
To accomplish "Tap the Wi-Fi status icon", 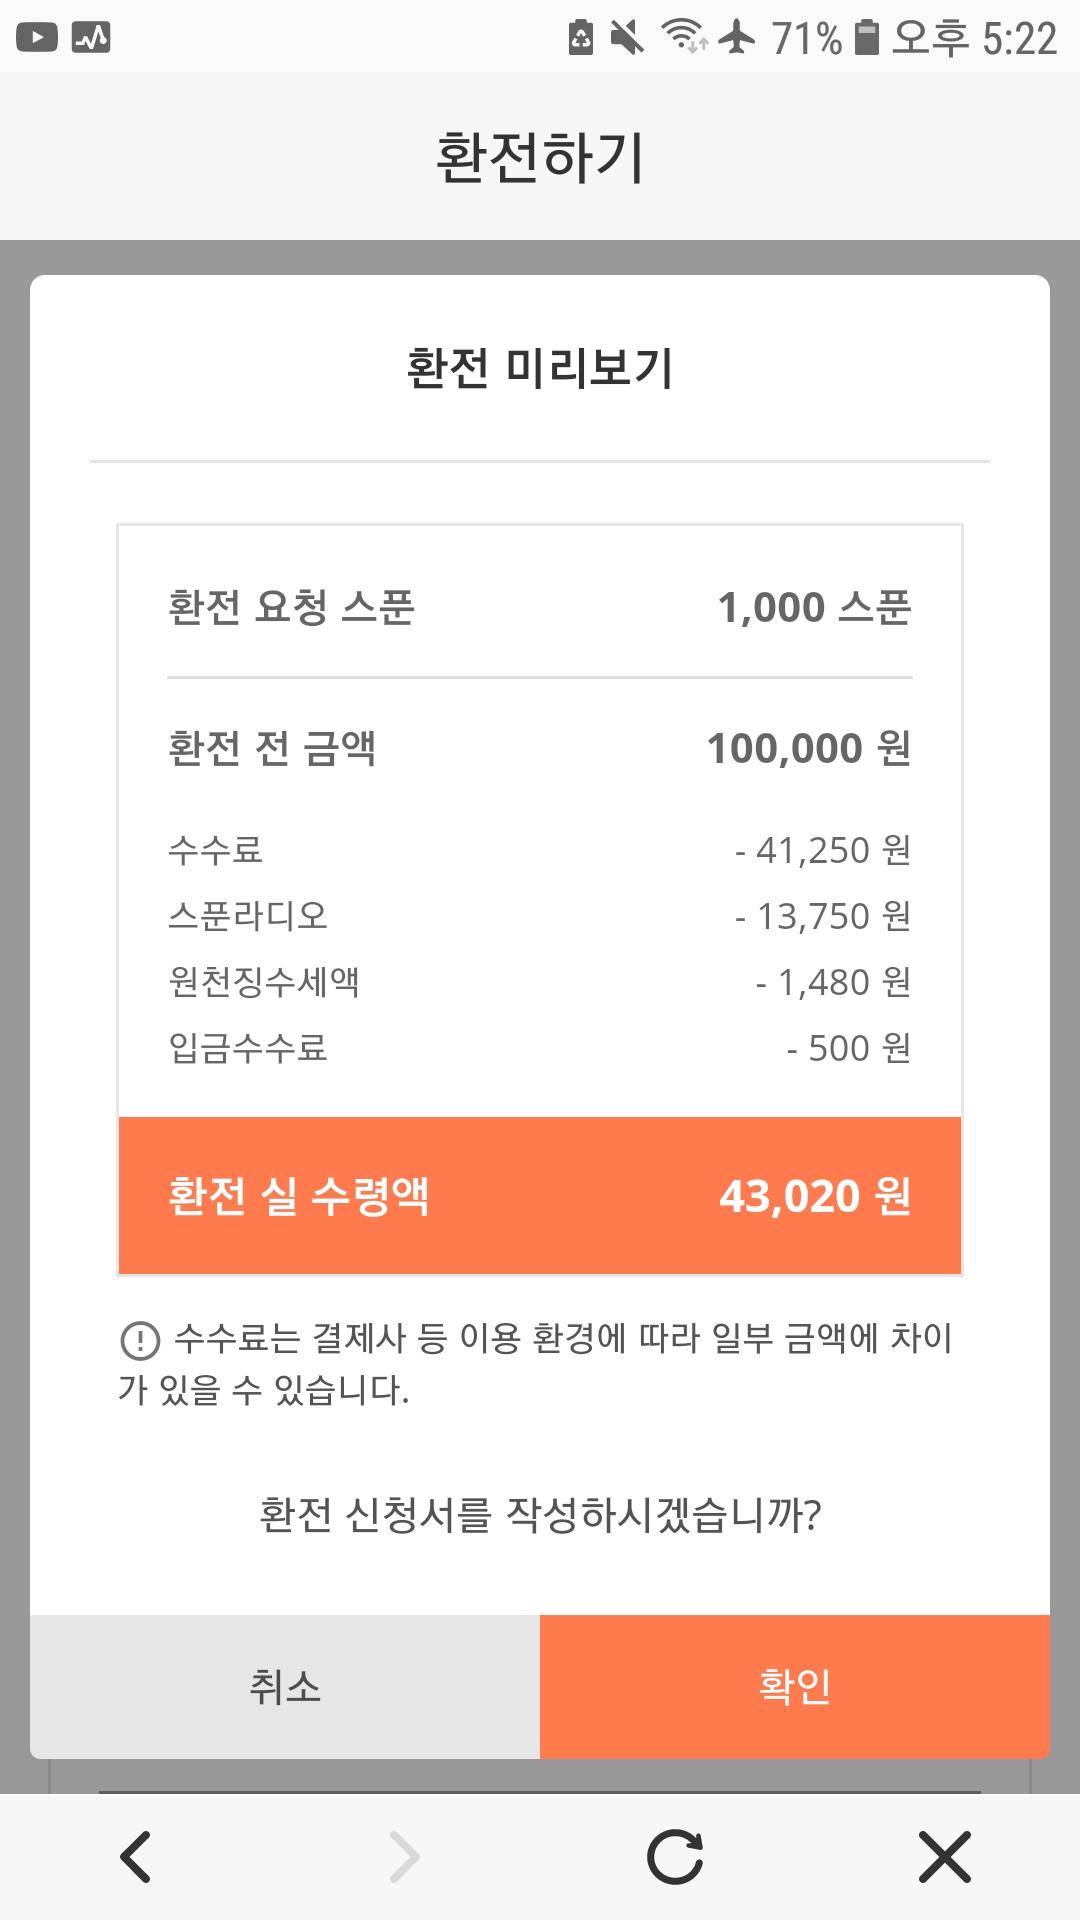I will [684, 36].
